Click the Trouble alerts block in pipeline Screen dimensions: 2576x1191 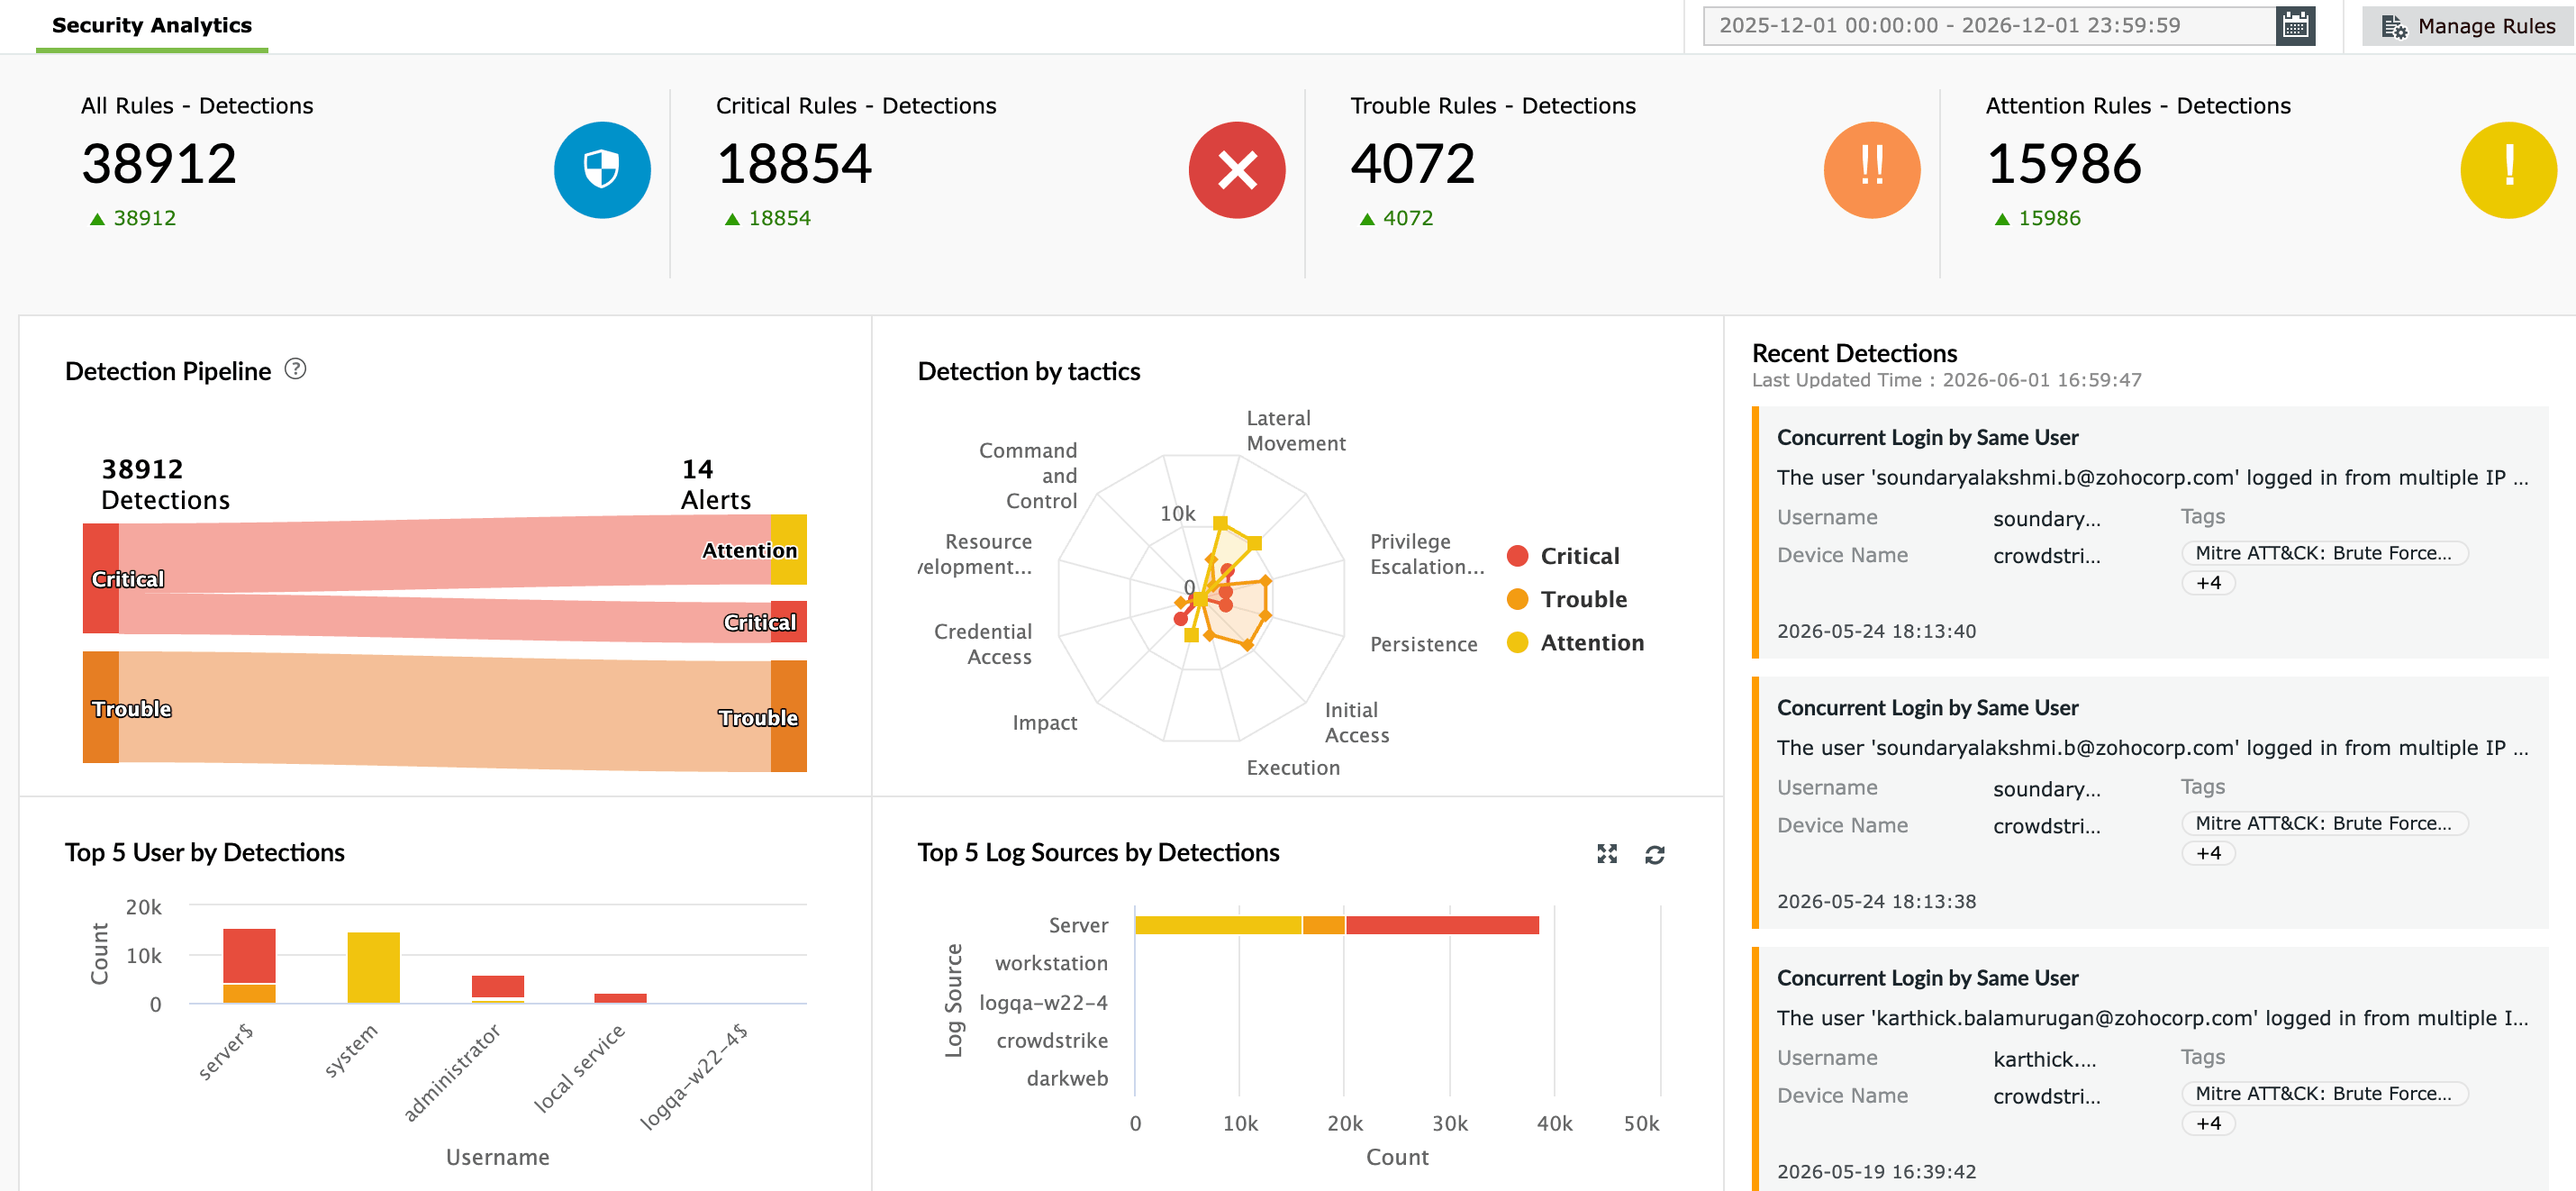789,716
